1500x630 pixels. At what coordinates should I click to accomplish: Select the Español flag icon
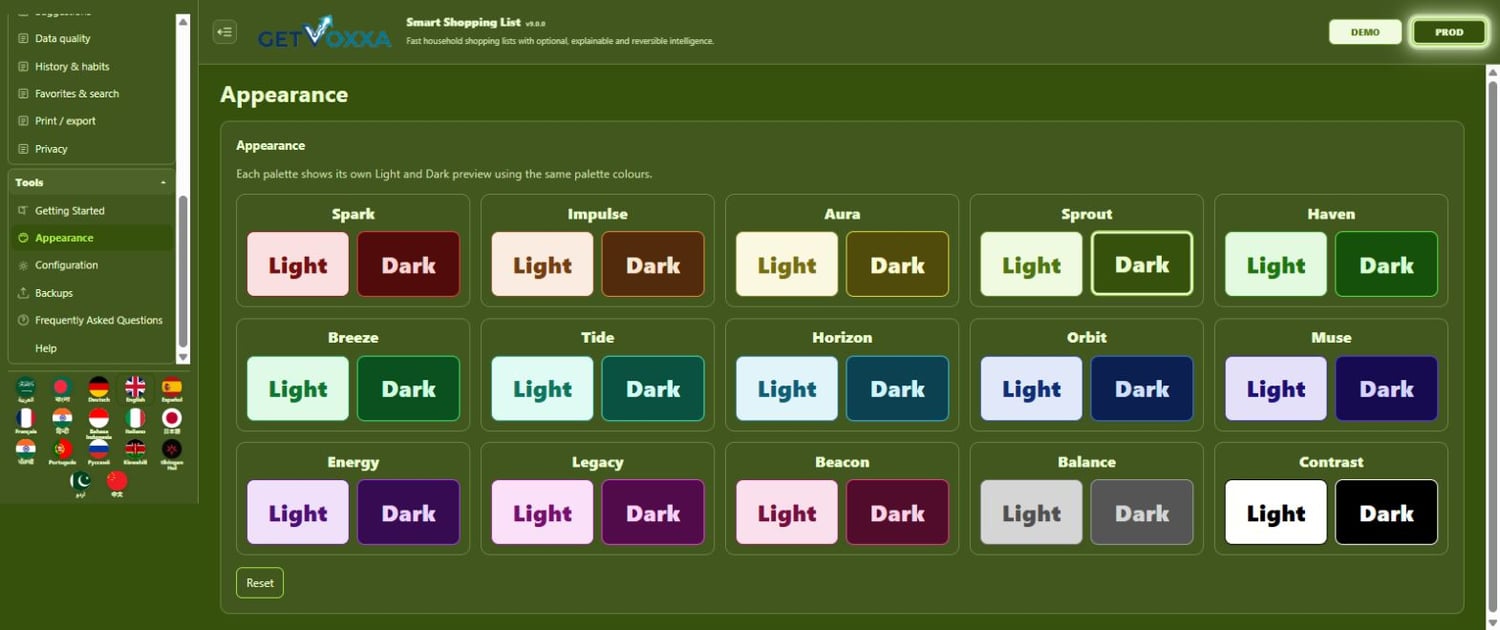(x=172, y=387)
